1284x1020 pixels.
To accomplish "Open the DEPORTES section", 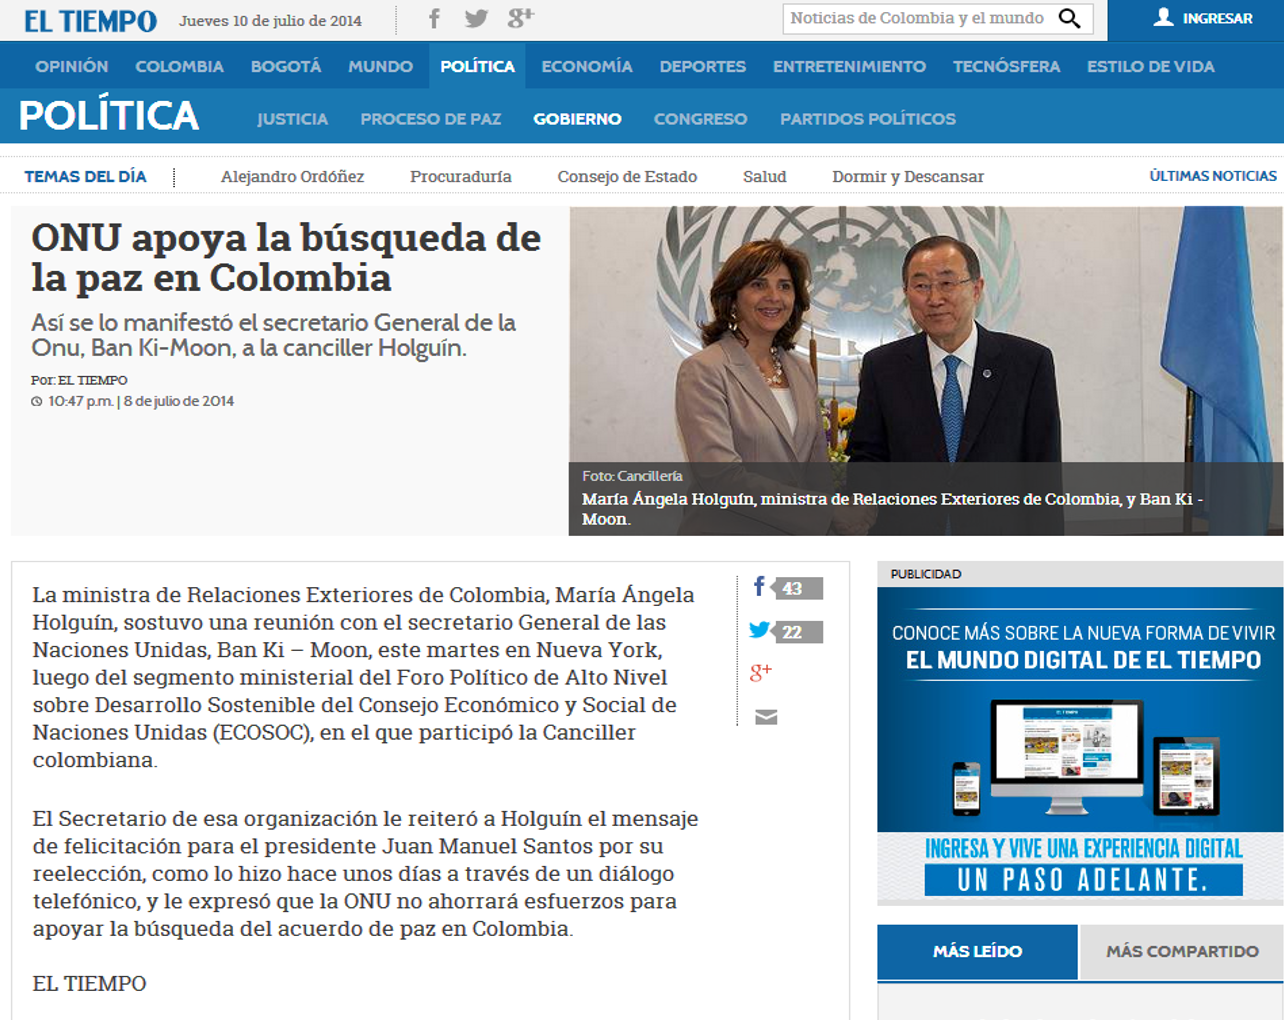I will [703, 66].
